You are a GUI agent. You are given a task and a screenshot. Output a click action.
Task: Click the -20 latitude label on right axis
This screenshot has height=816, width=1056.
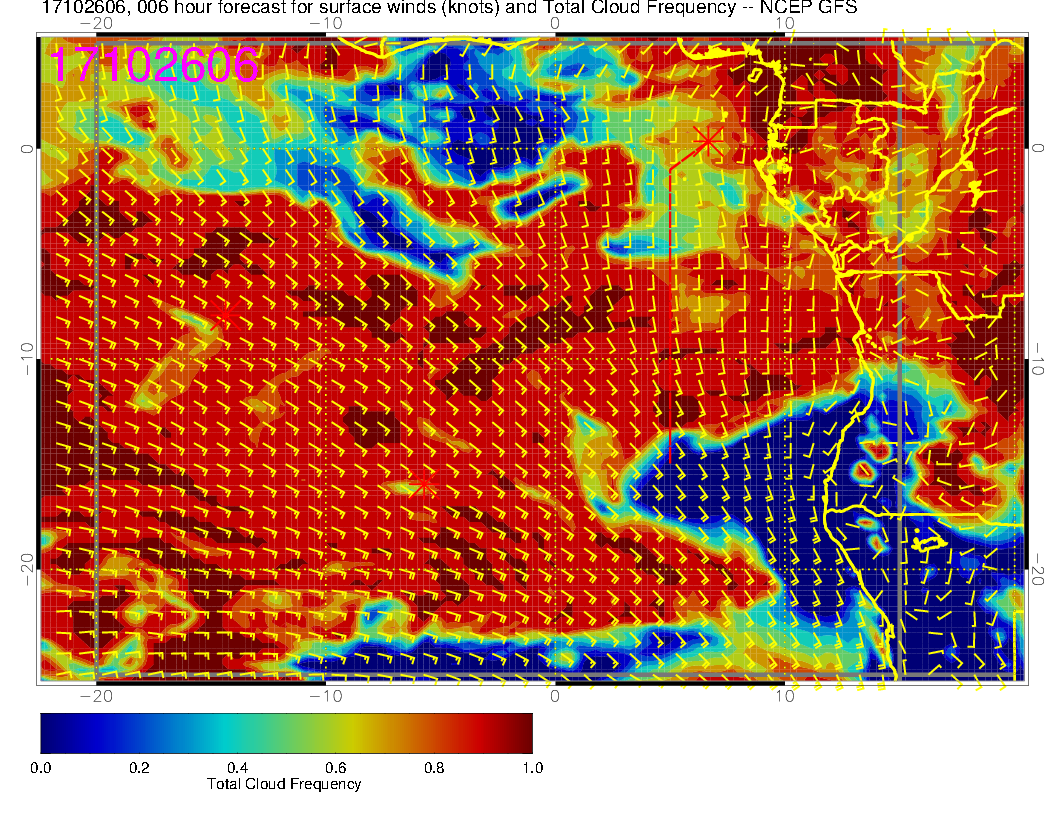click(1037, 570)
